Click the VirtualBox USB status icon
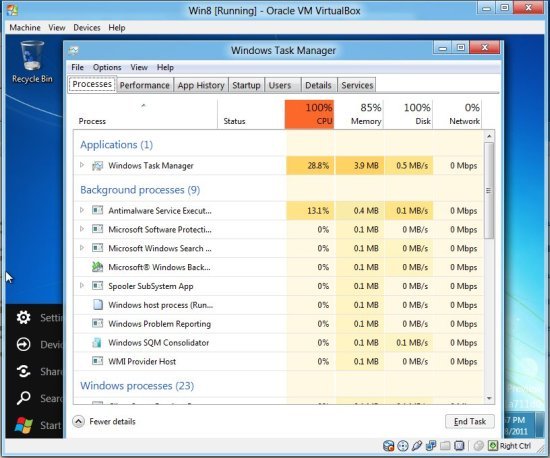Viewport: 550px width, 458px height. point(417,446)
